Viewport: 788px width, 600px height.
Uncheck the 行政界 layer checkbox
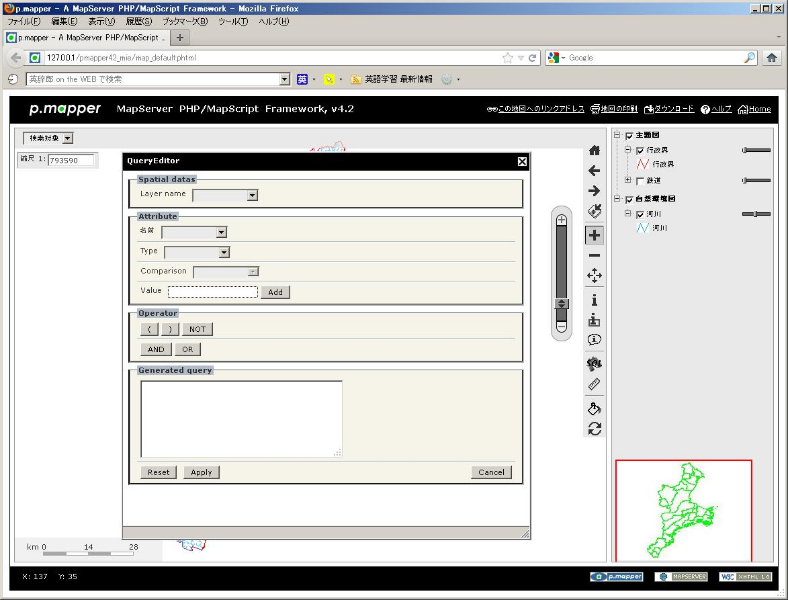(x=640, y=150)
